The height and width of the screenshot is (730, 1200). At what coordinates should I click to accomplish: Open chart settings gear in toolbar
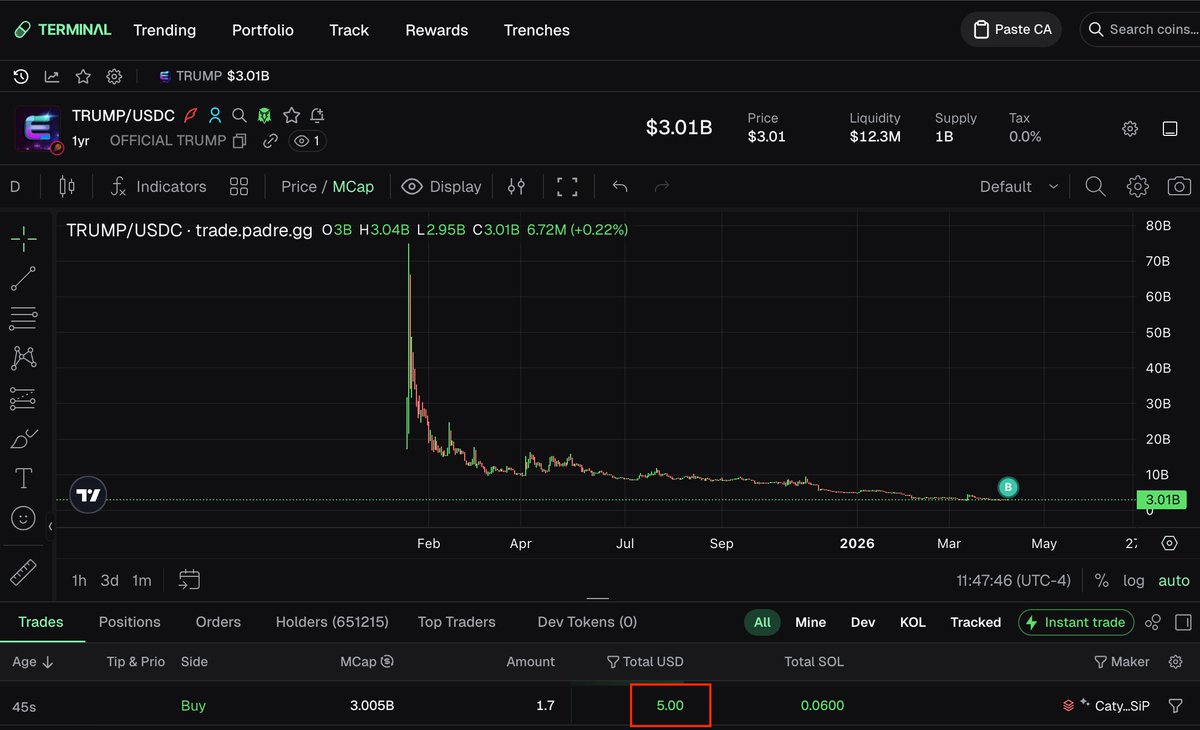point(1137,186)
